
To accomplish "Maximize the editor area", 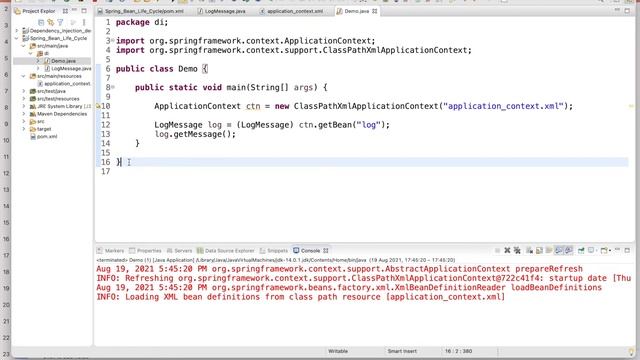I will point(627,11).
